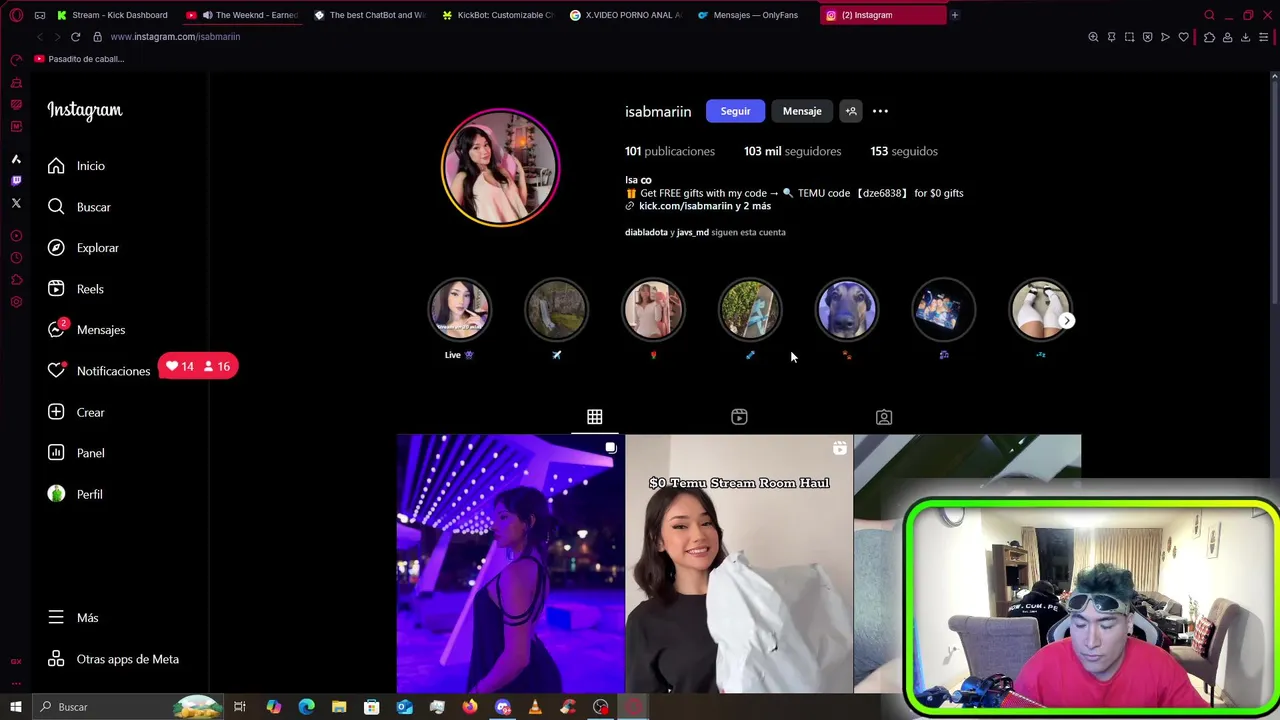
Task: Open Explorar from the Instagram sidebar
Action: tap(83, 248)
